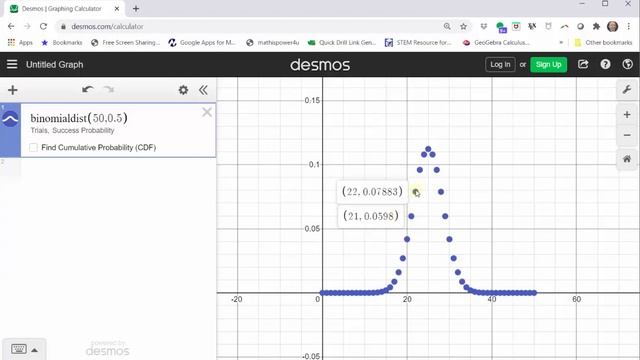Enable Find Cumulative Probability (CDF) checkbox

(x=33, y=147)
